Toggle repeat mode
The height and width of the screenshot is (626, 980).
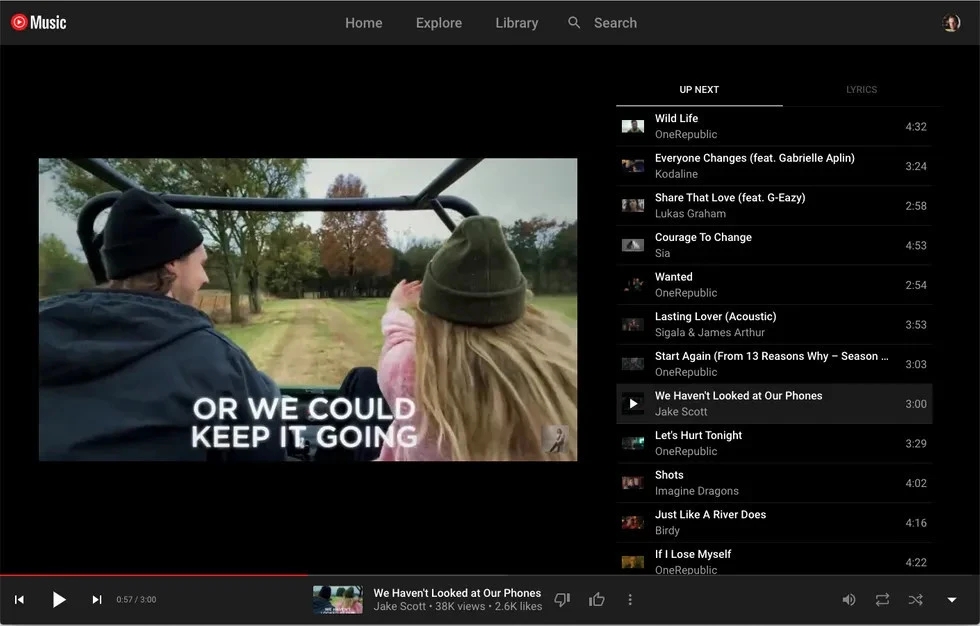click(x=882, y=600)
